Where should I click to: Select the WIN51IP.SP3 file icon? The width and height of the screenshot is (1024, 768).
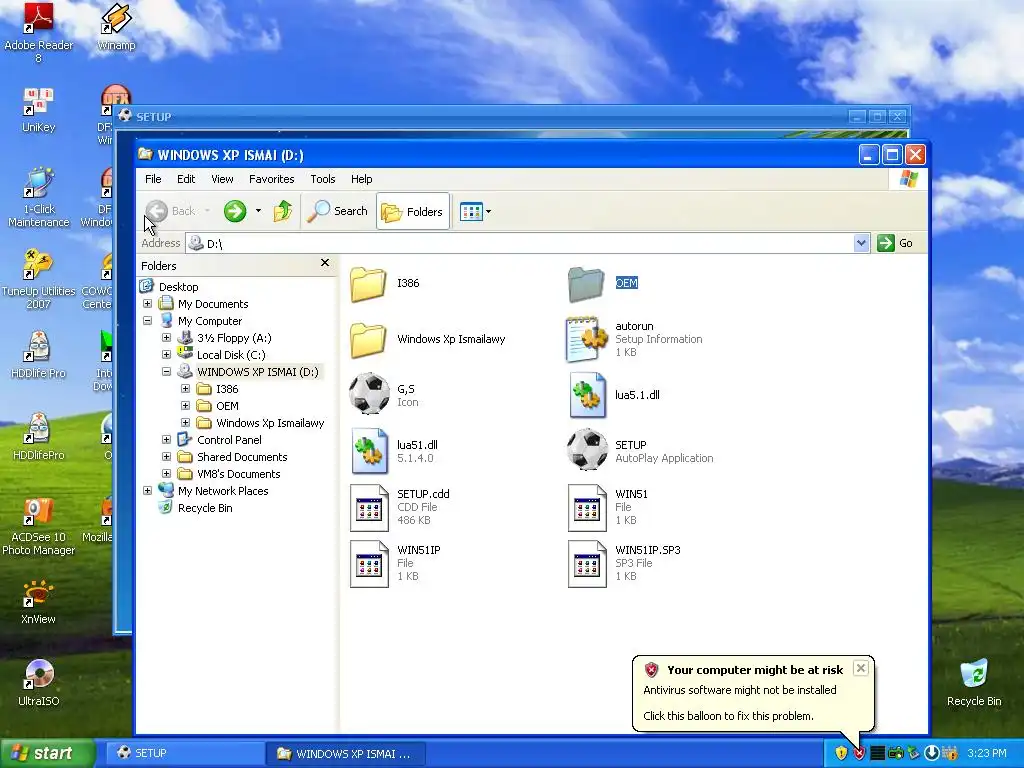coord(587,564)
